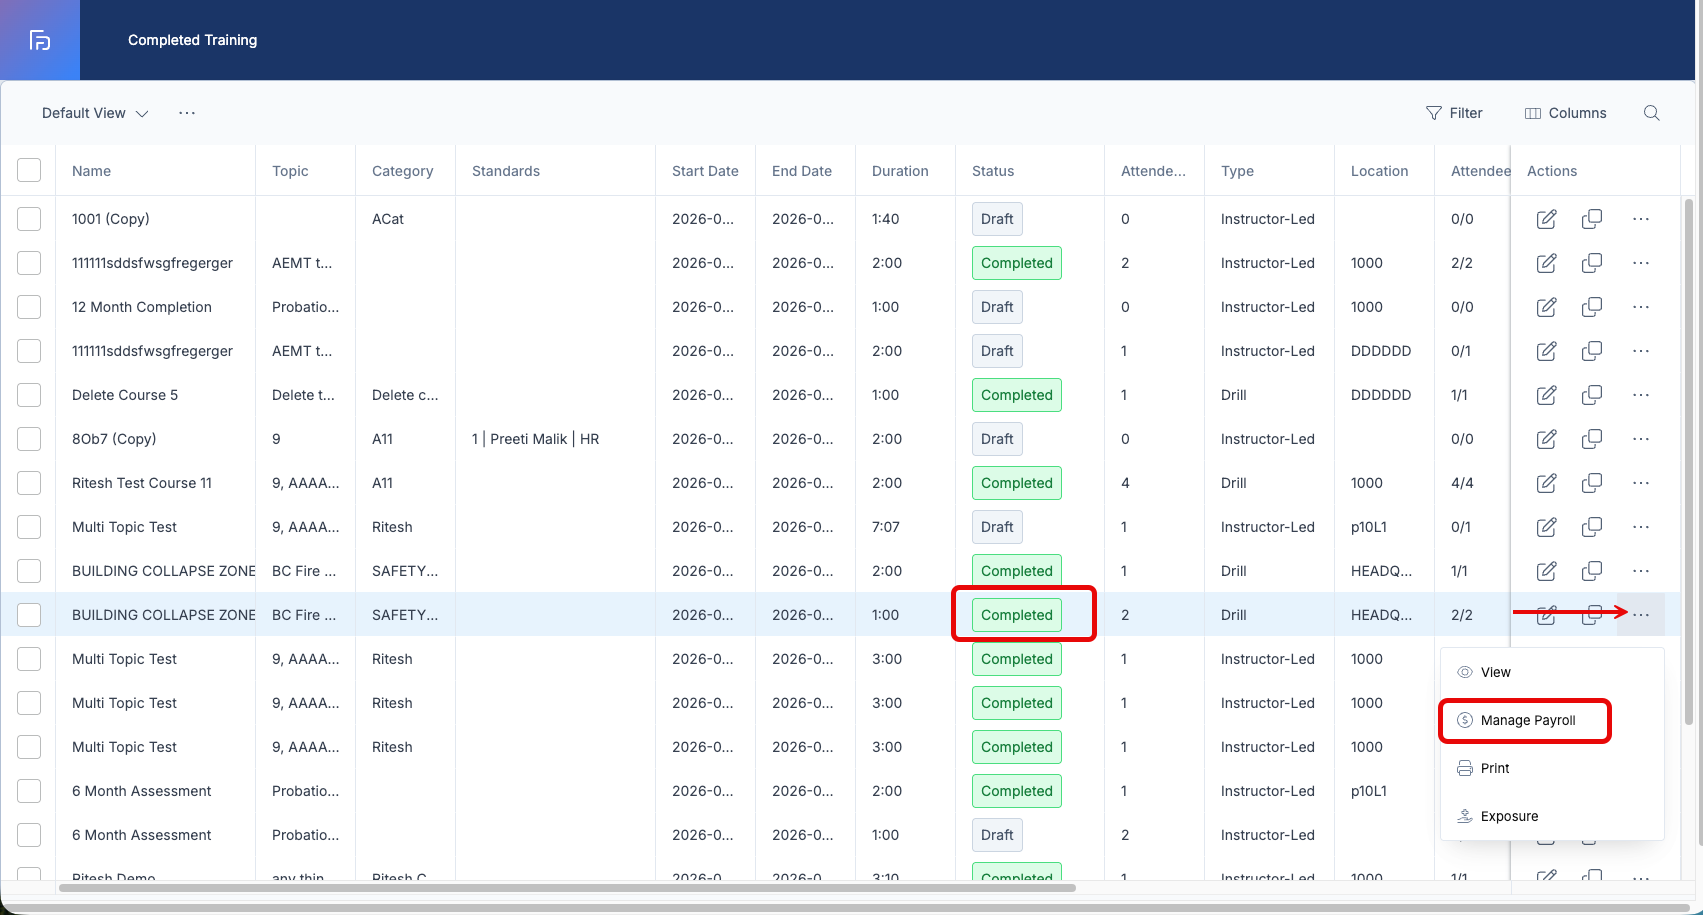Viewport: 1703px width, 915px height.
Task: Open the Columns chooser
Action: [x=1565, y=113]
